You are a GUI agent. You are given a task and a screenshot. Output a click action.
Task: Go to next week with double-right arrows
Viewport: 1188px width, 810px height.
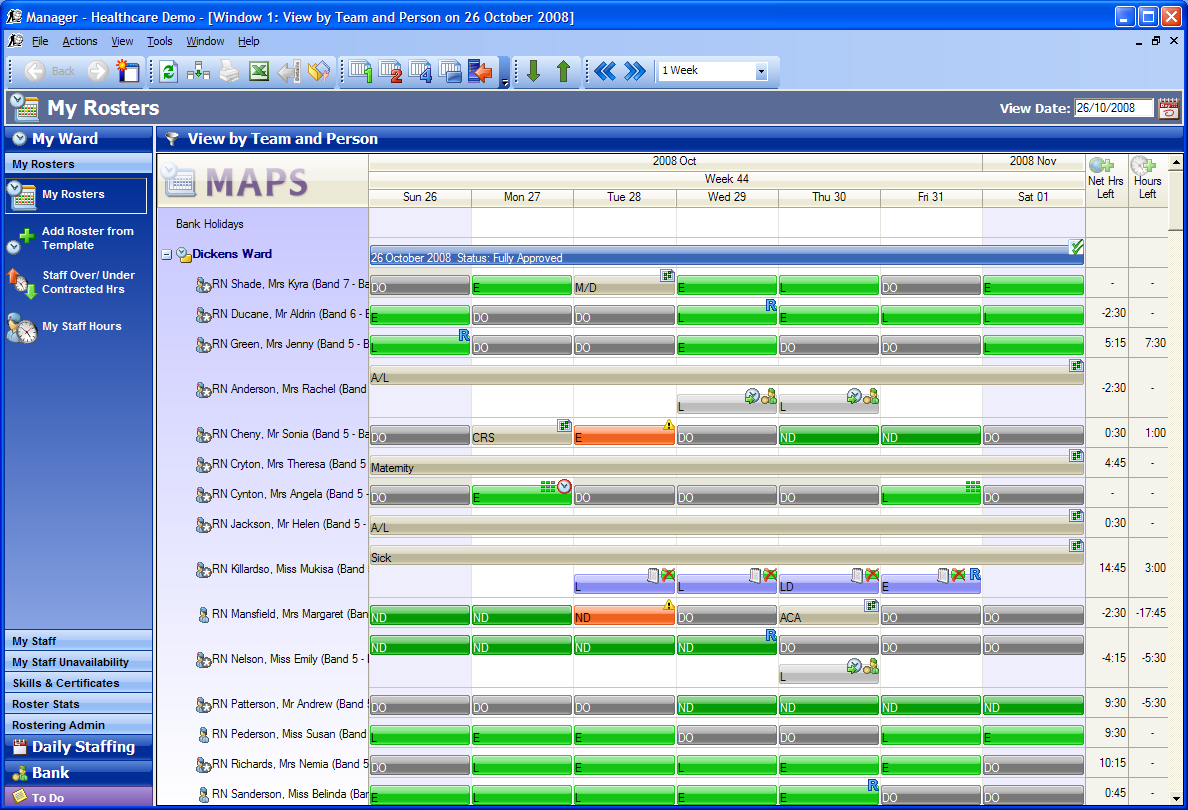point(635,71)
